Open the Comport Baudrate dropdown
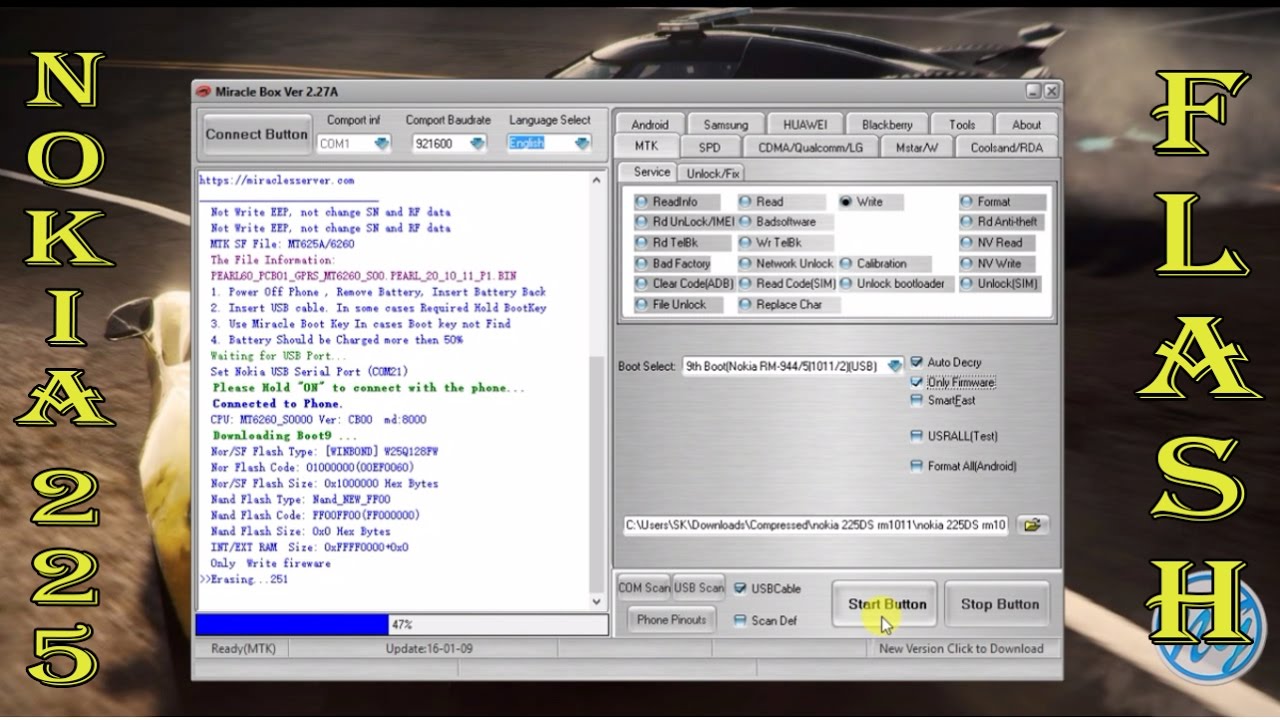Image resolution: width=1280 pixels, height=720 pixels. pos(477,144)
